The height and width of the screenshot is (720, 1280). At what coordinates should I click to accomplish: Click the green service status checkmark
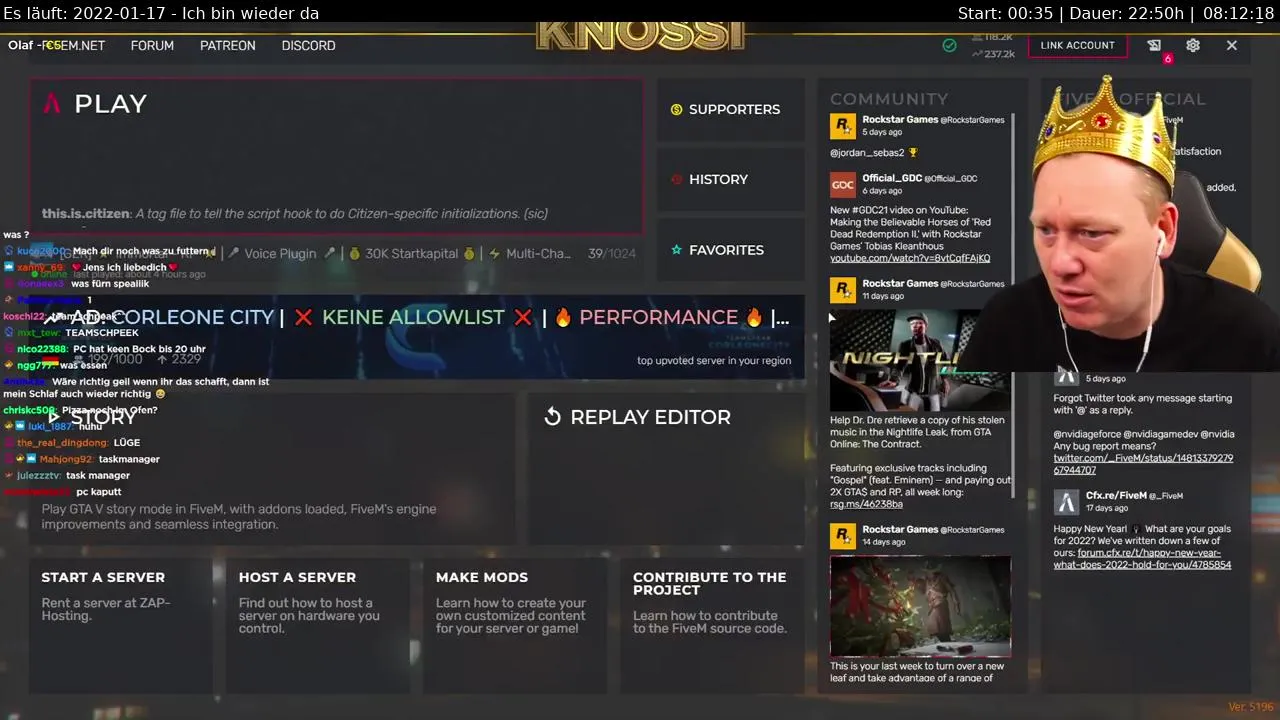[949, 45]
